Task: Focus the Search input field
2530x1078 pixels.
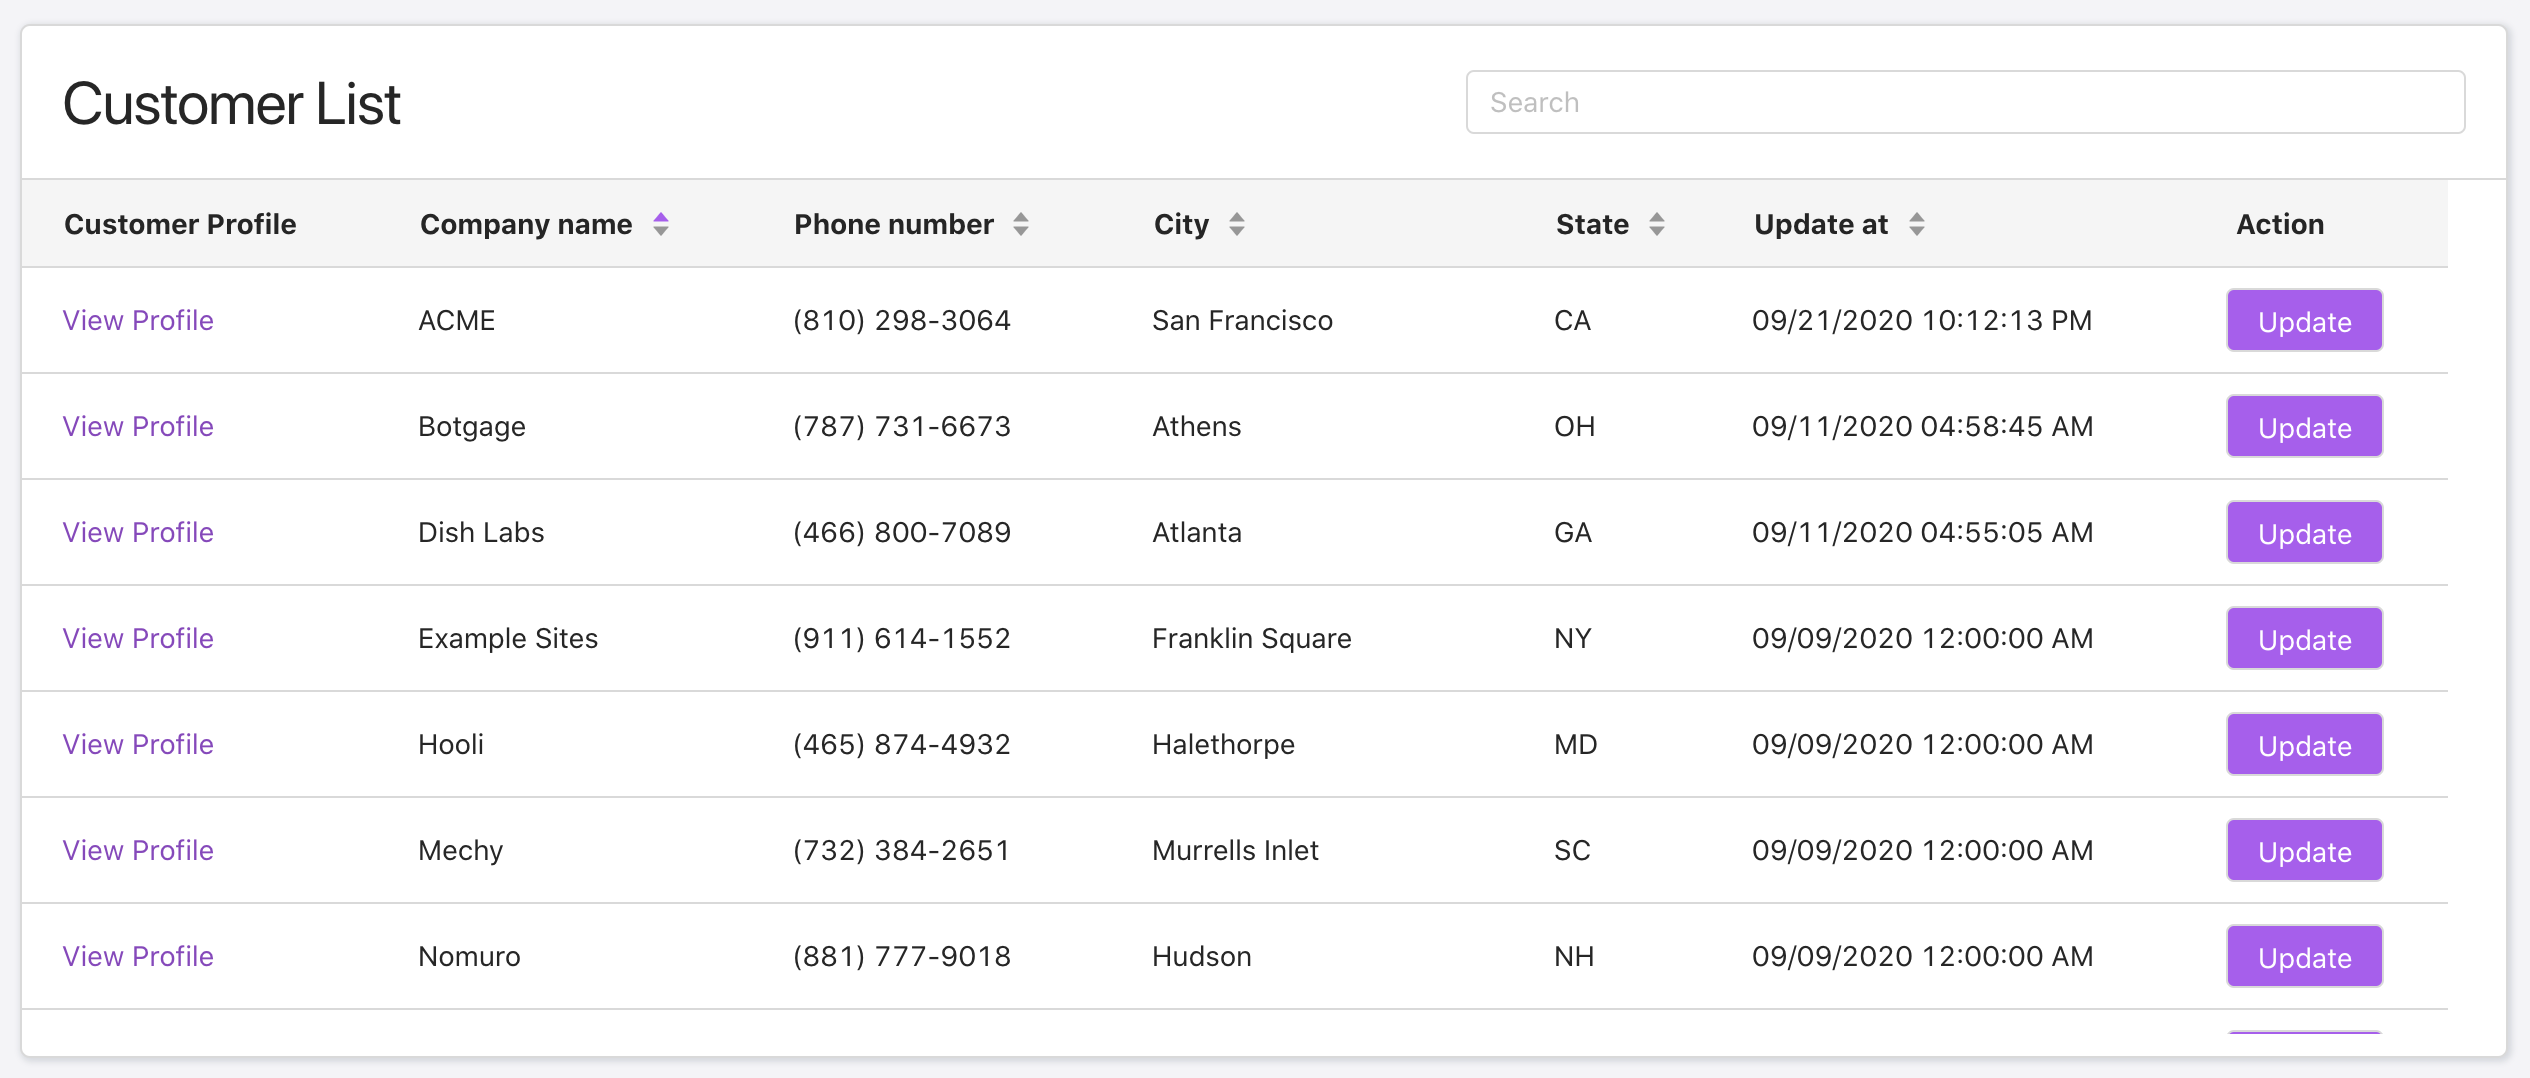Action: [1964, 102]
